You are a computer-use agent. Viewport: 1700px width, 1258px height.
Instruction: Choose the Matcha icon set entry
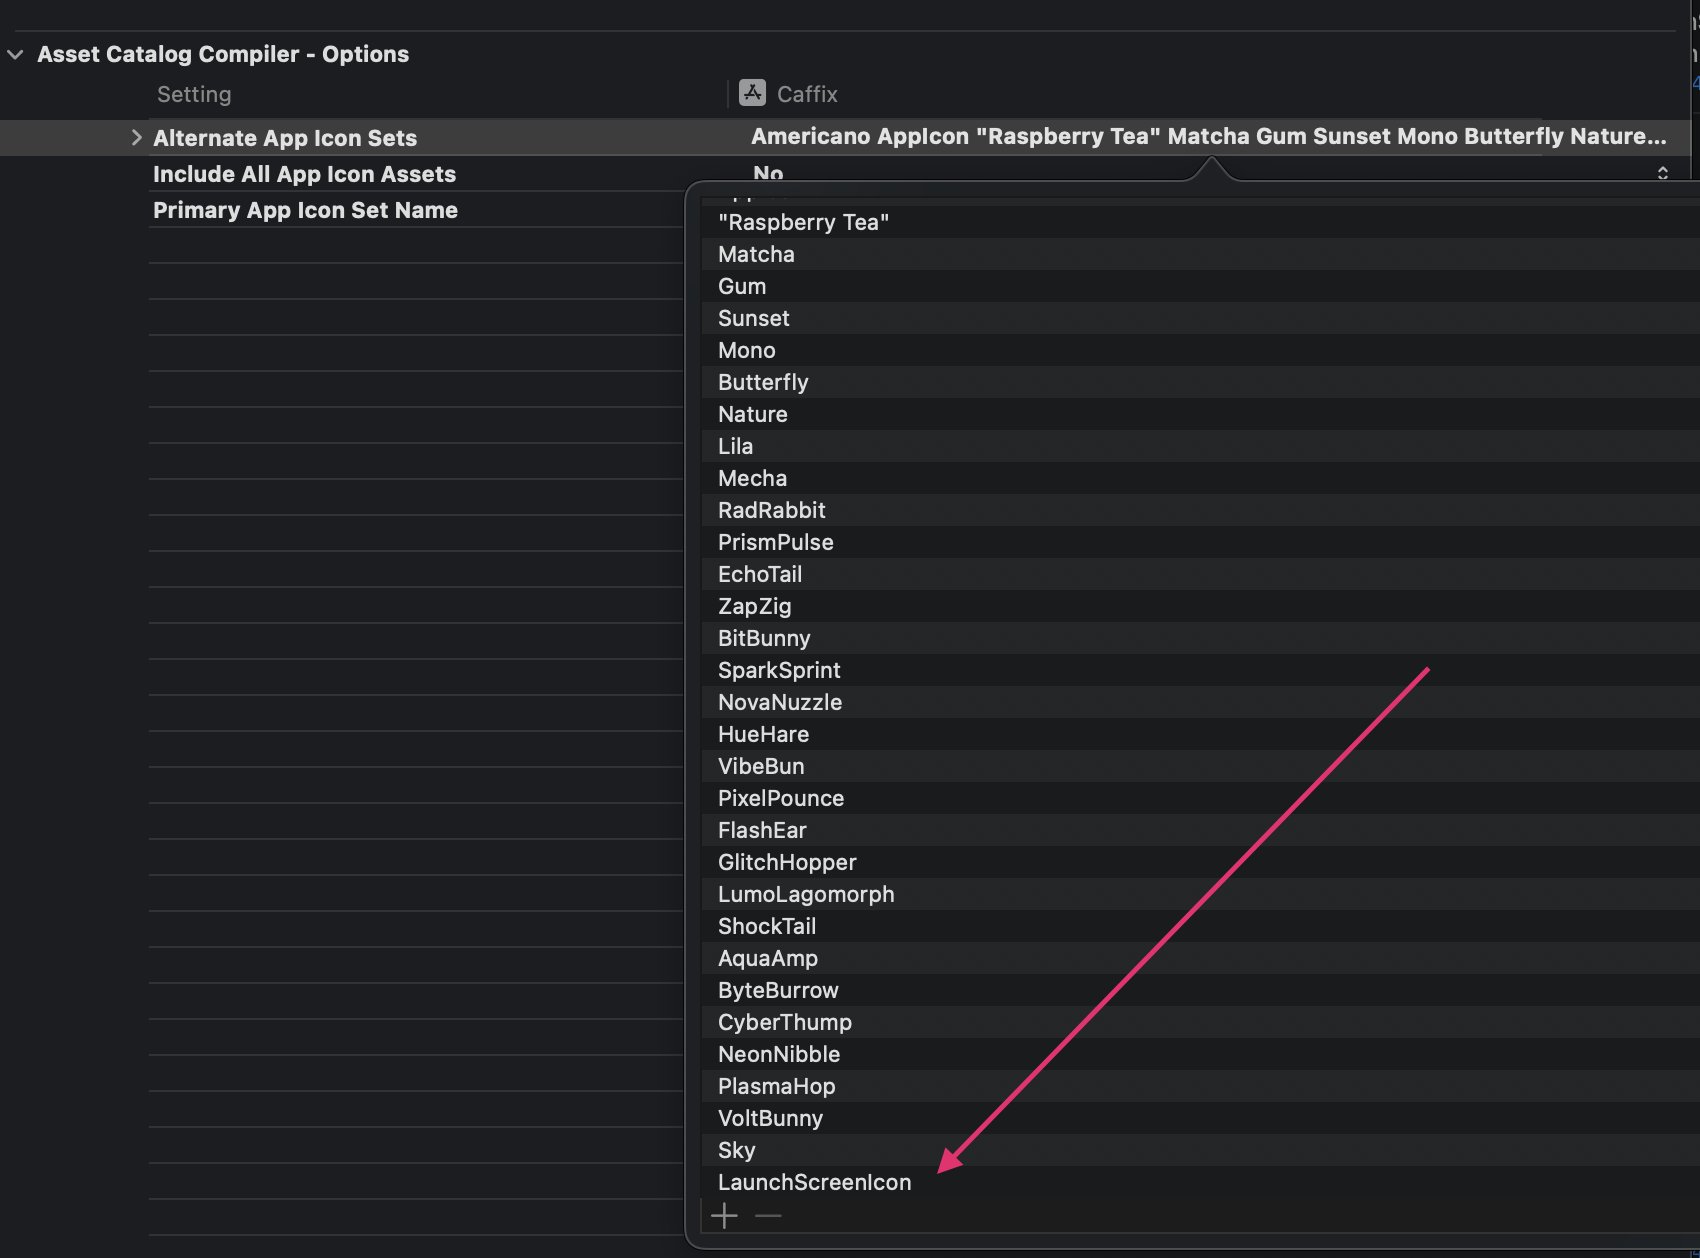click(x=756, y=254)
